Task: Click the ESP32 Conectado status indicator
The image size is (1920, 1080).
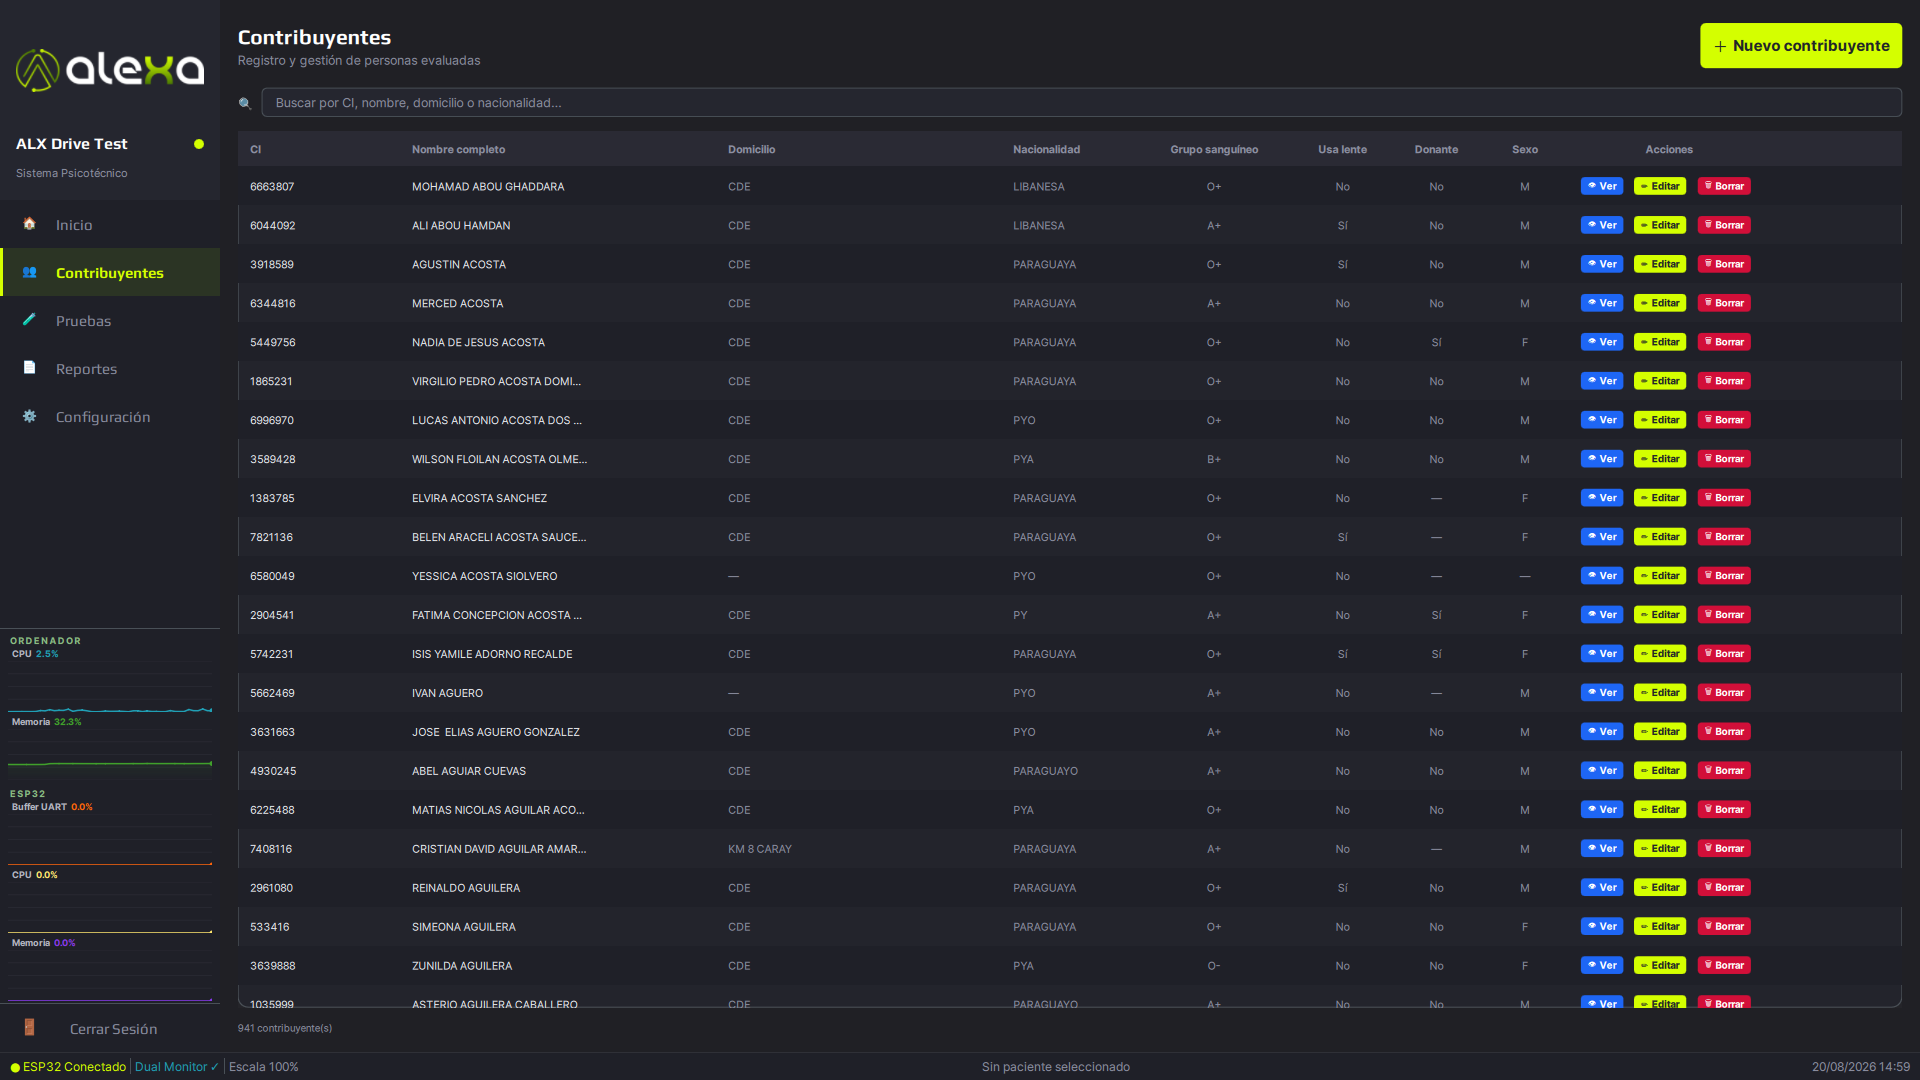Action: click(x=68, y=1067)
